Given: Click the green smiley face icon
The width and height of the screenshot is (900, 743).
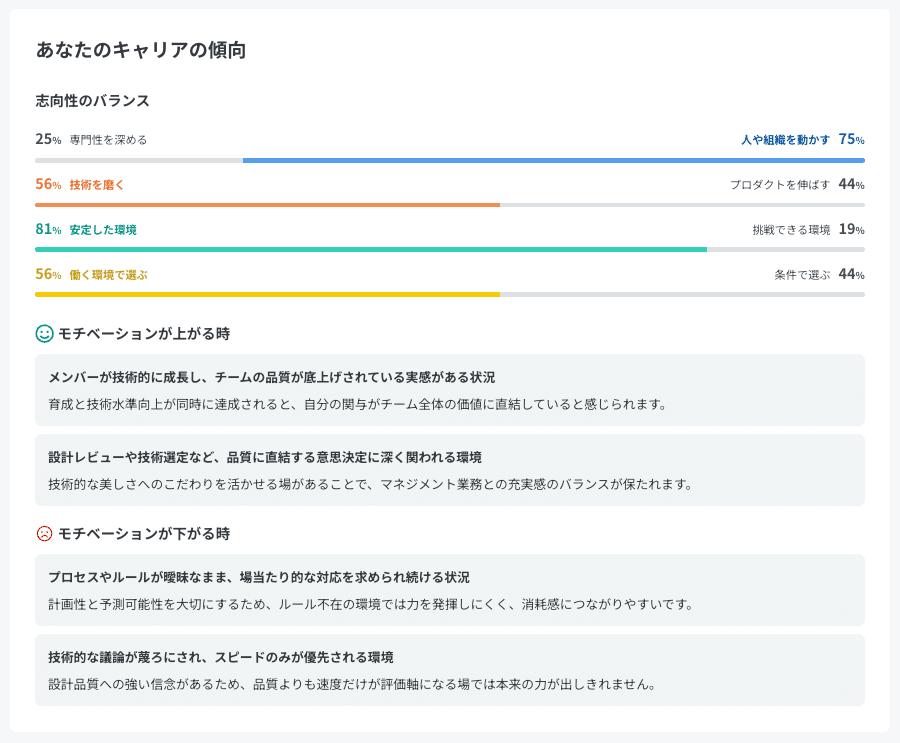Looking at the screenshot, I should point(44,333).
